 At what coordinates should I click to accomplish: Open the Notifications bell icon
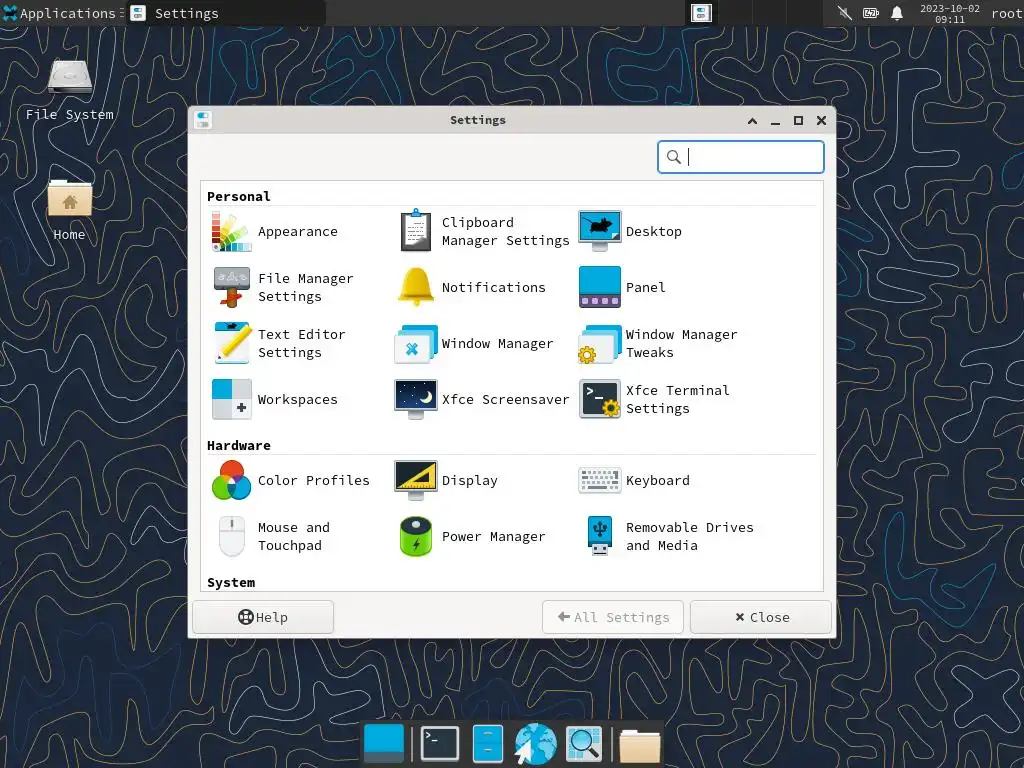[415, 287]
